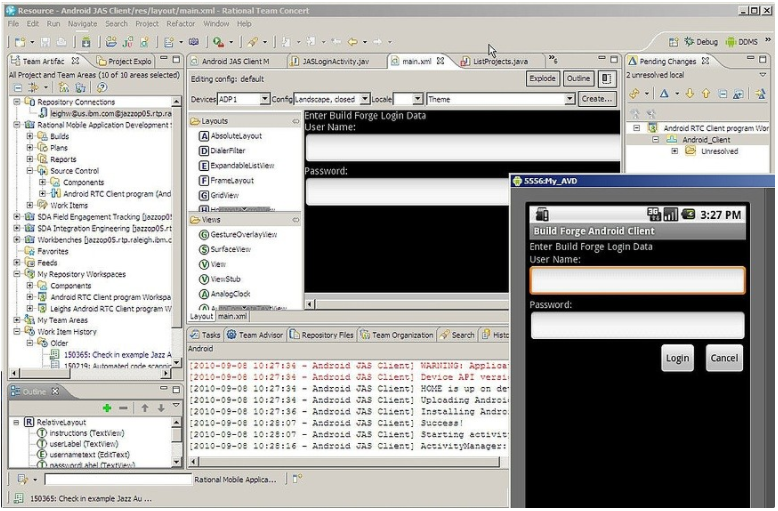Collapse the Source Control node

pos(30,171)
